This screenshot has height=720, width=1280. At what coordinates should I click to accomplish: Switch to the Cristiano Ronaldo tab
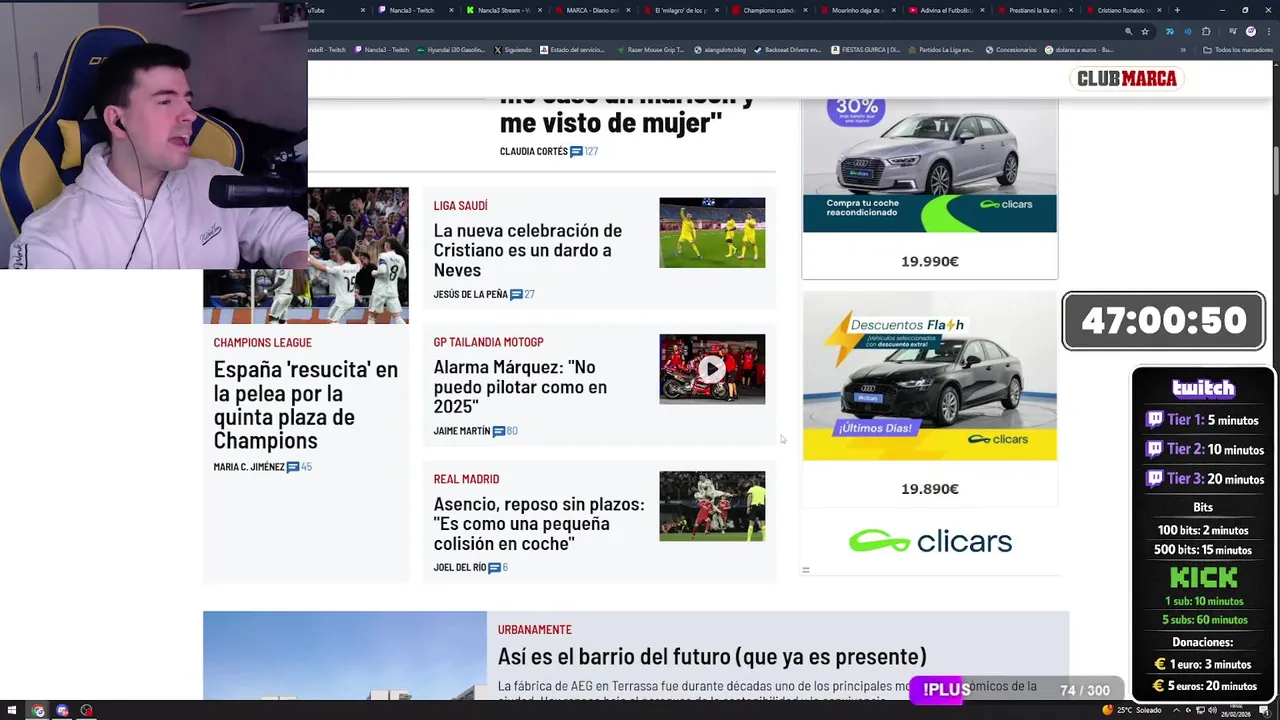(x=1122, y=10)
